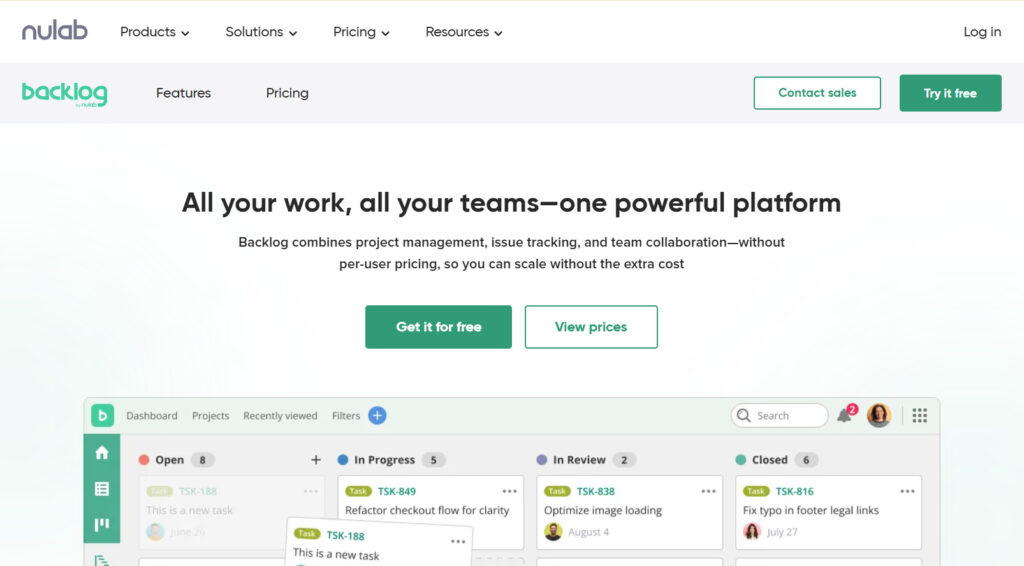The image size is (1024, 566).
Task: Click the Search field in app preview
Action: pos(780,415)
